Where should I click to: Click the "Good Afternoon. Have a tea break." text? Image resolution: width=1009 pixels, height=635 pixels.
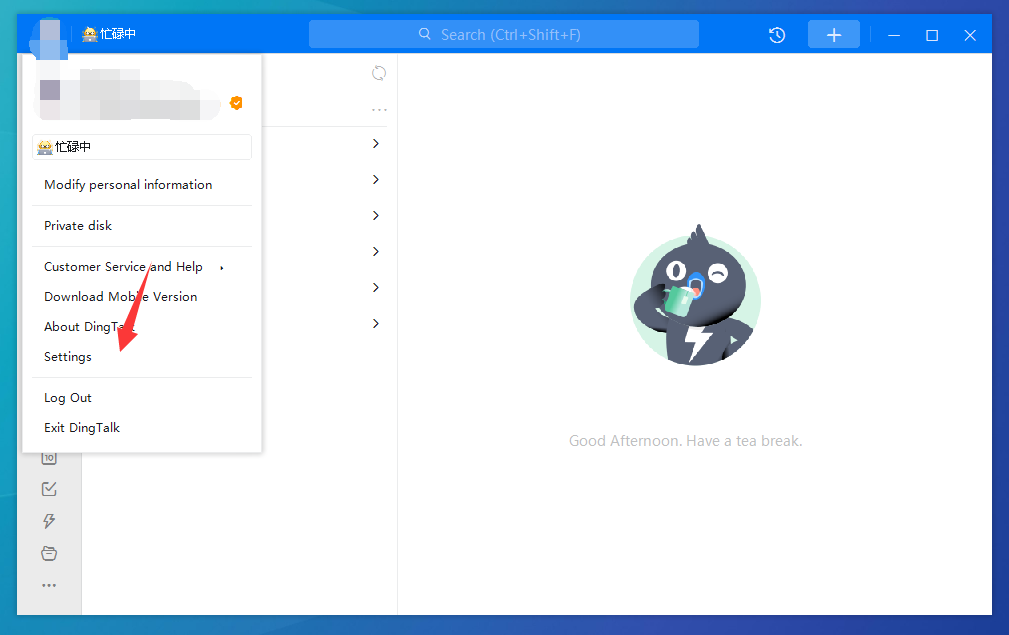tap(685, 441)
